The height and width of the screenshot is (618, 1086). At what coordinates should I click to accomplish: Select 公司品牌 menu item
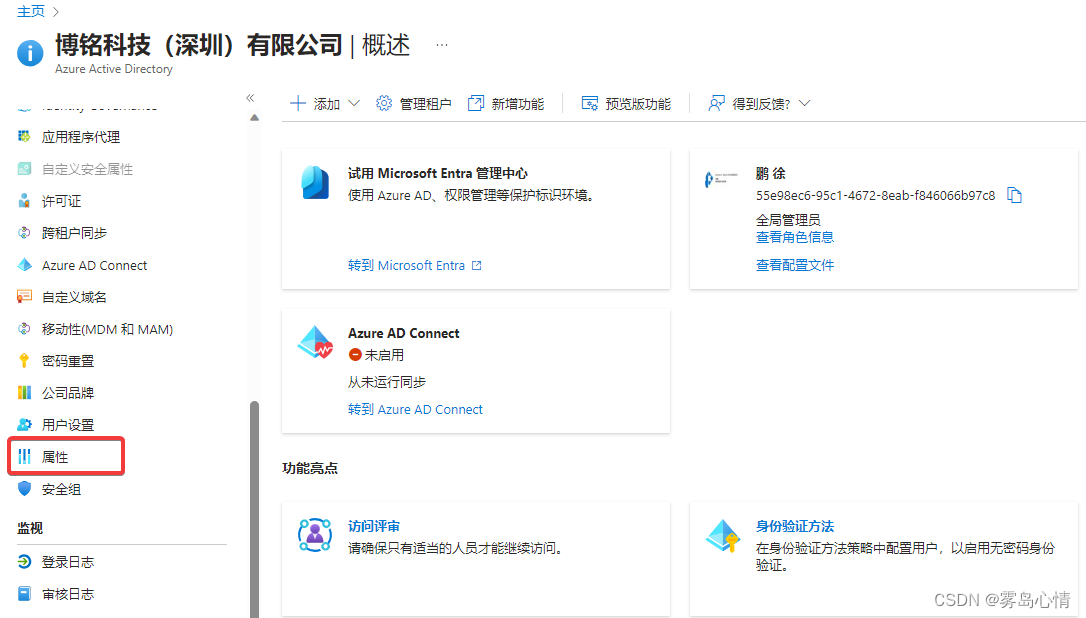(x=68, y=392)
